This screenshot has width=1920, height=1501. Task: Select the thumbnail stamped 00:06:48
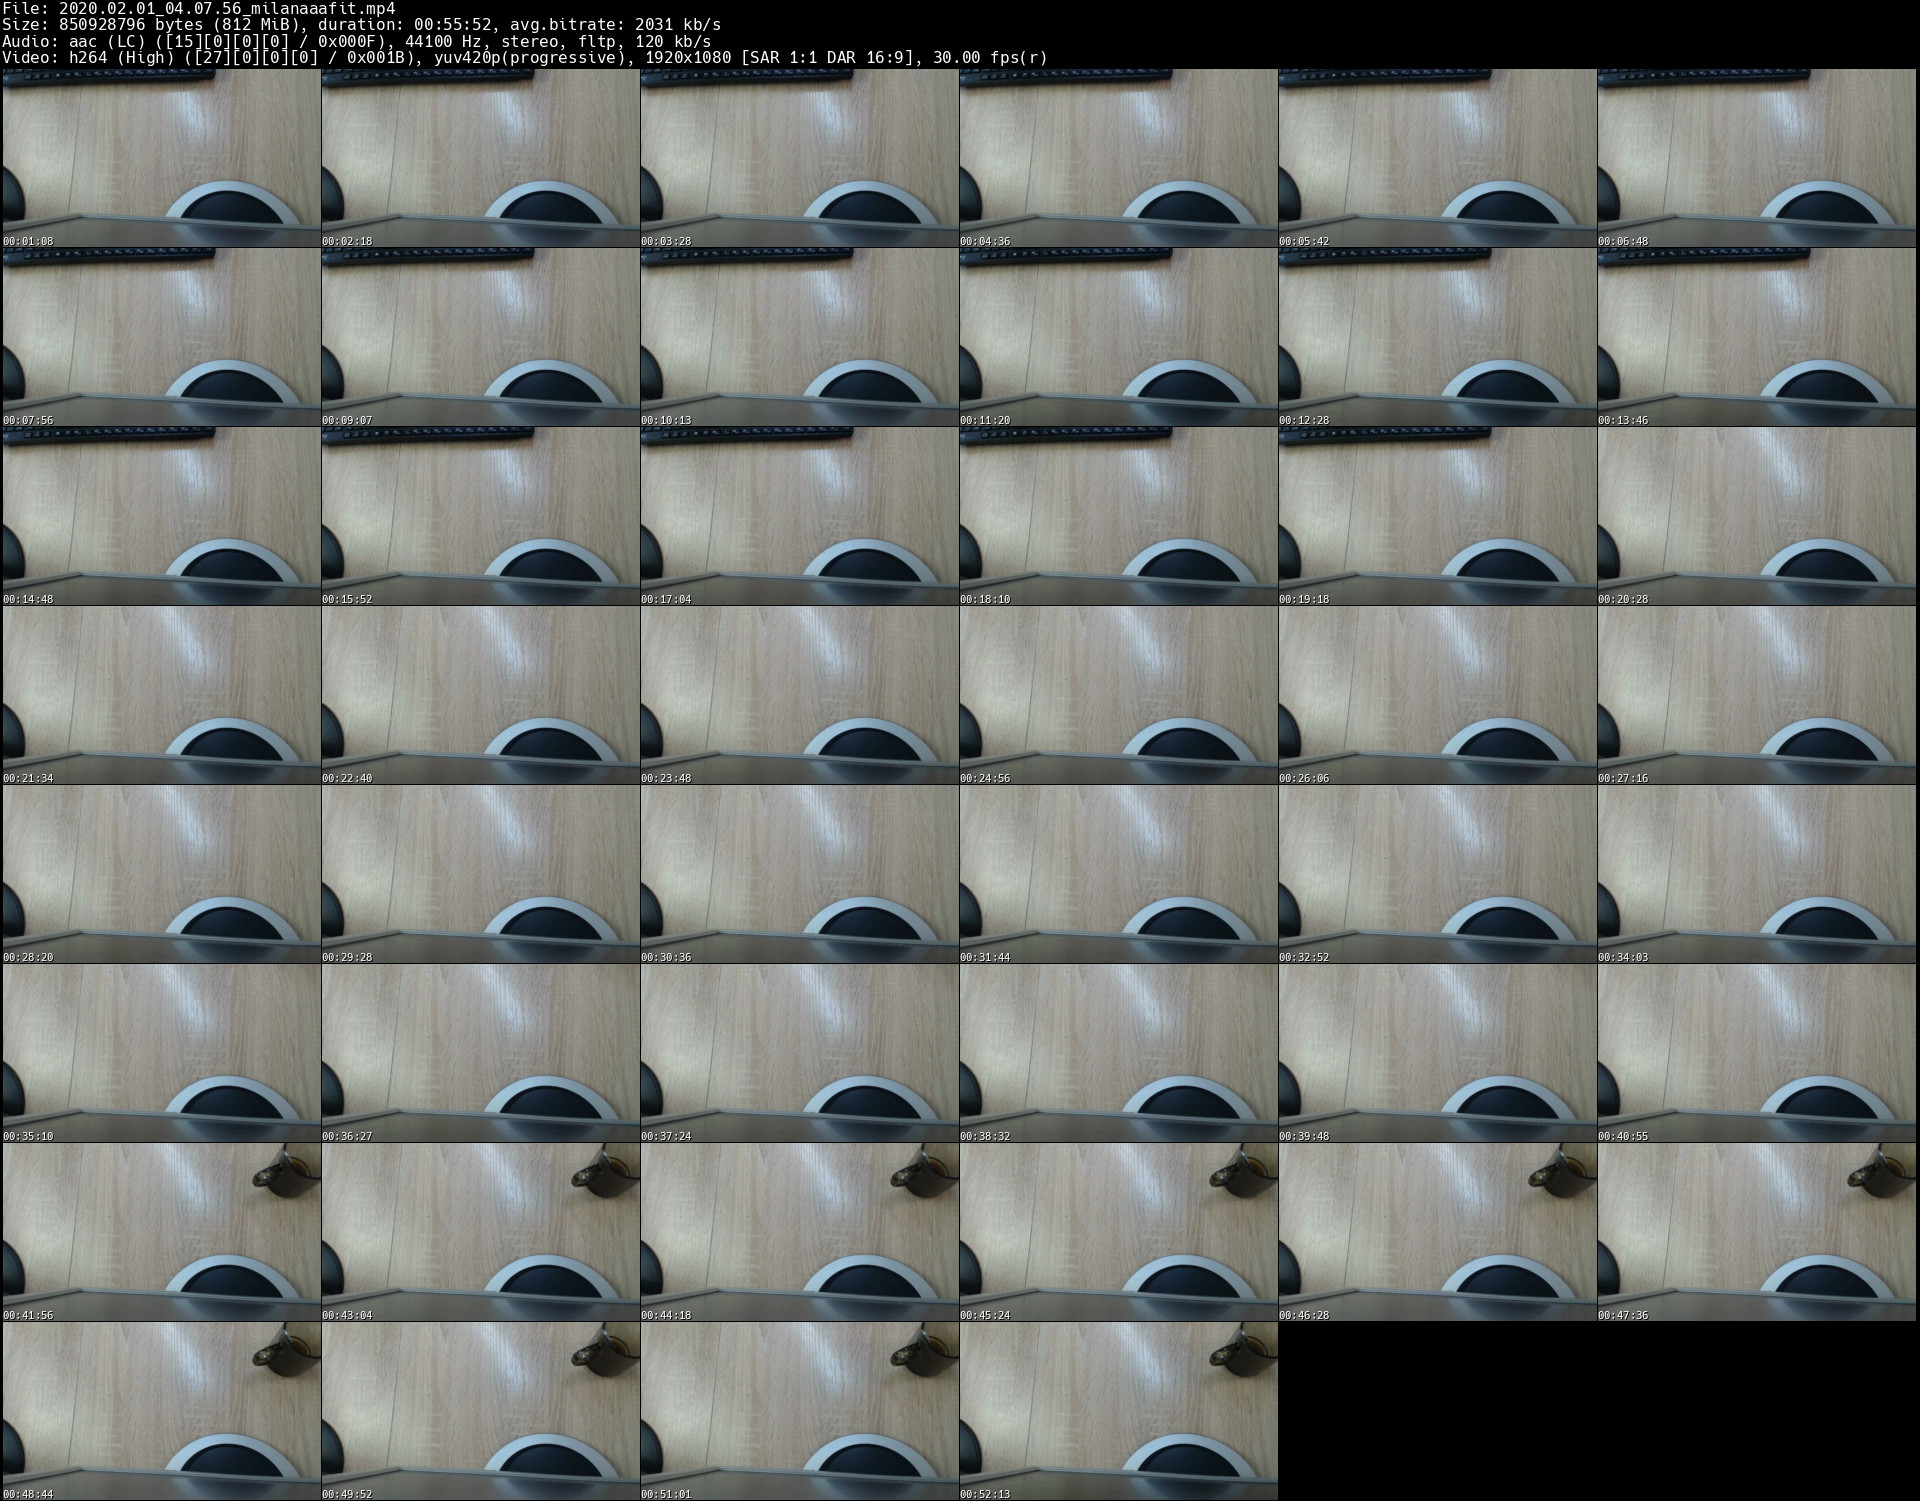(1756, 158)
